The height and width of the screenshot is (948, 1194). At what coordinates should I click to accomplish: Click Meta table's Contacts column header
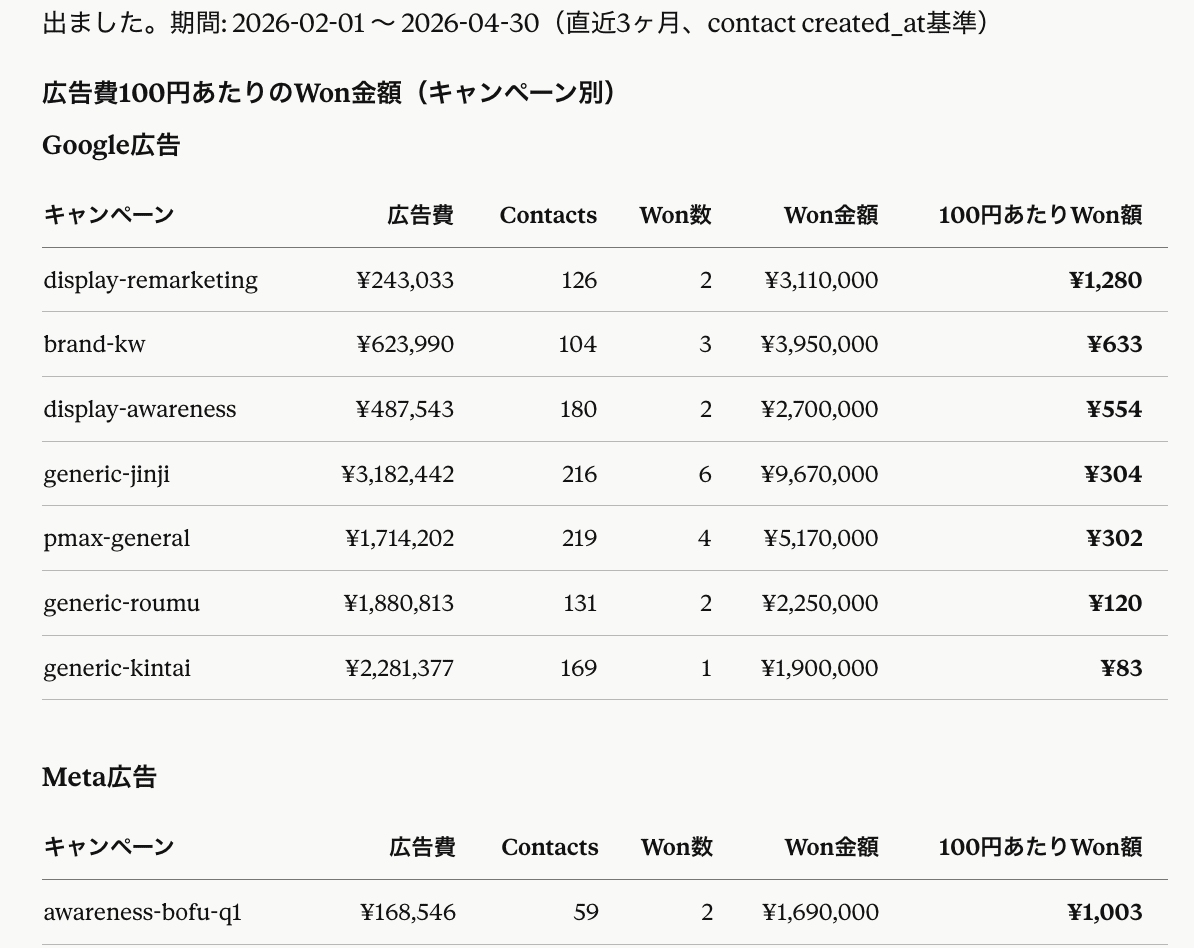click(550, 847)
